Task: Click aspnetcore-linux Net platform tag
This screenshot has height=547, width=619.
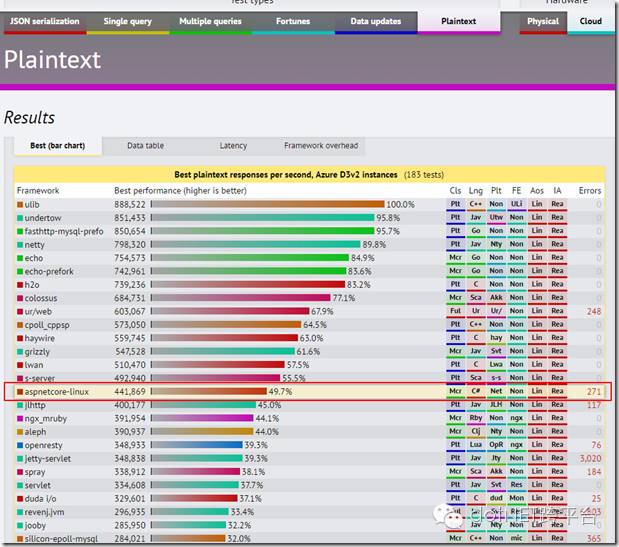Action: (496, 391)
